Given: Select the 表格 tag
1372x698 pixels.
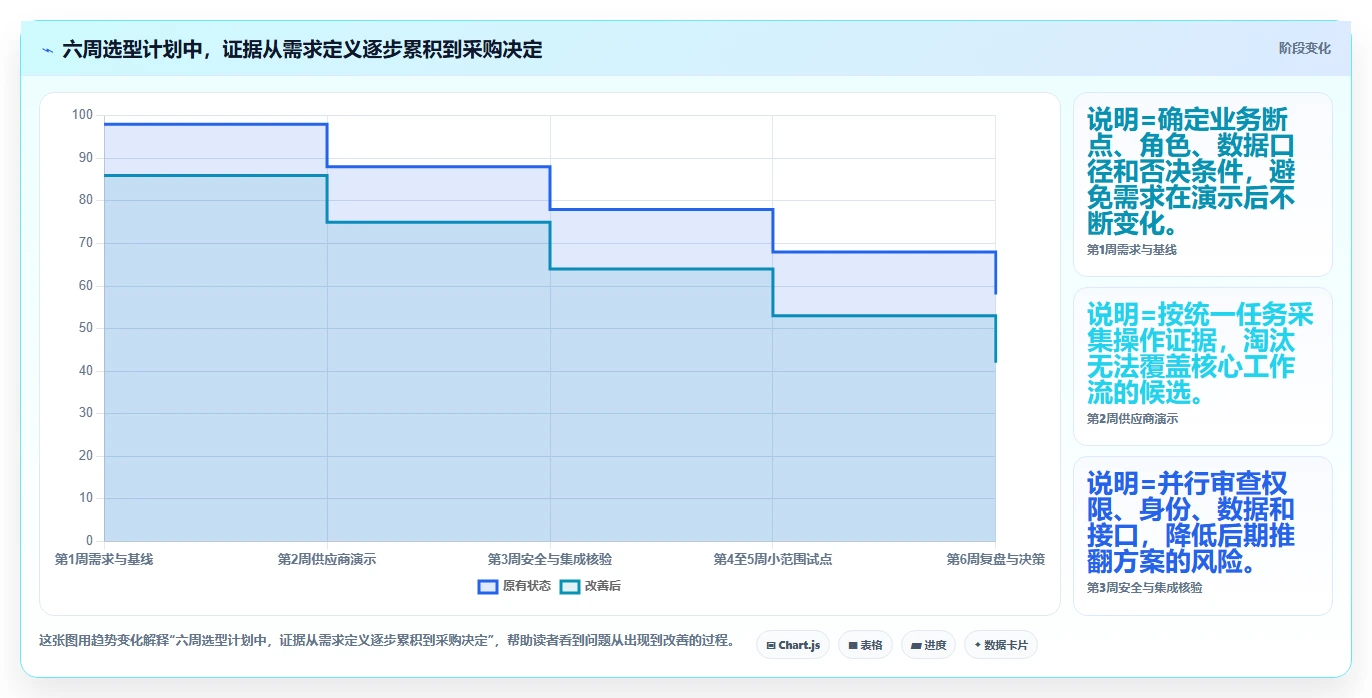Looking at the screenshot, I should tap(865, 645).
